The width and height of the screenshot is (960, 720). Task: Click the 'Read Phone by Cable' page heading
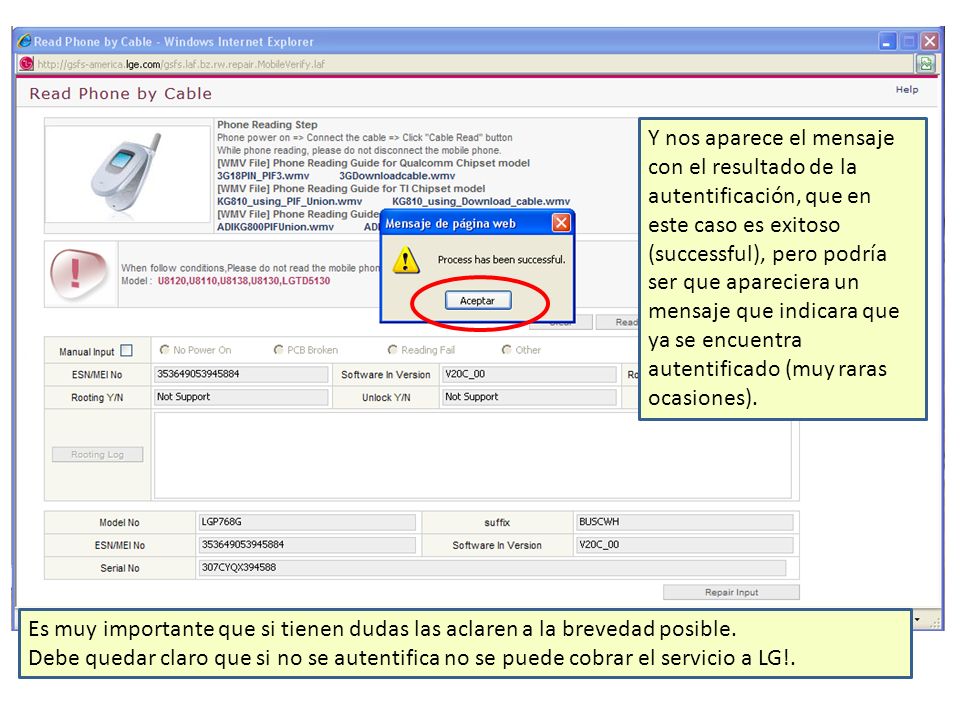pos(121,94)
